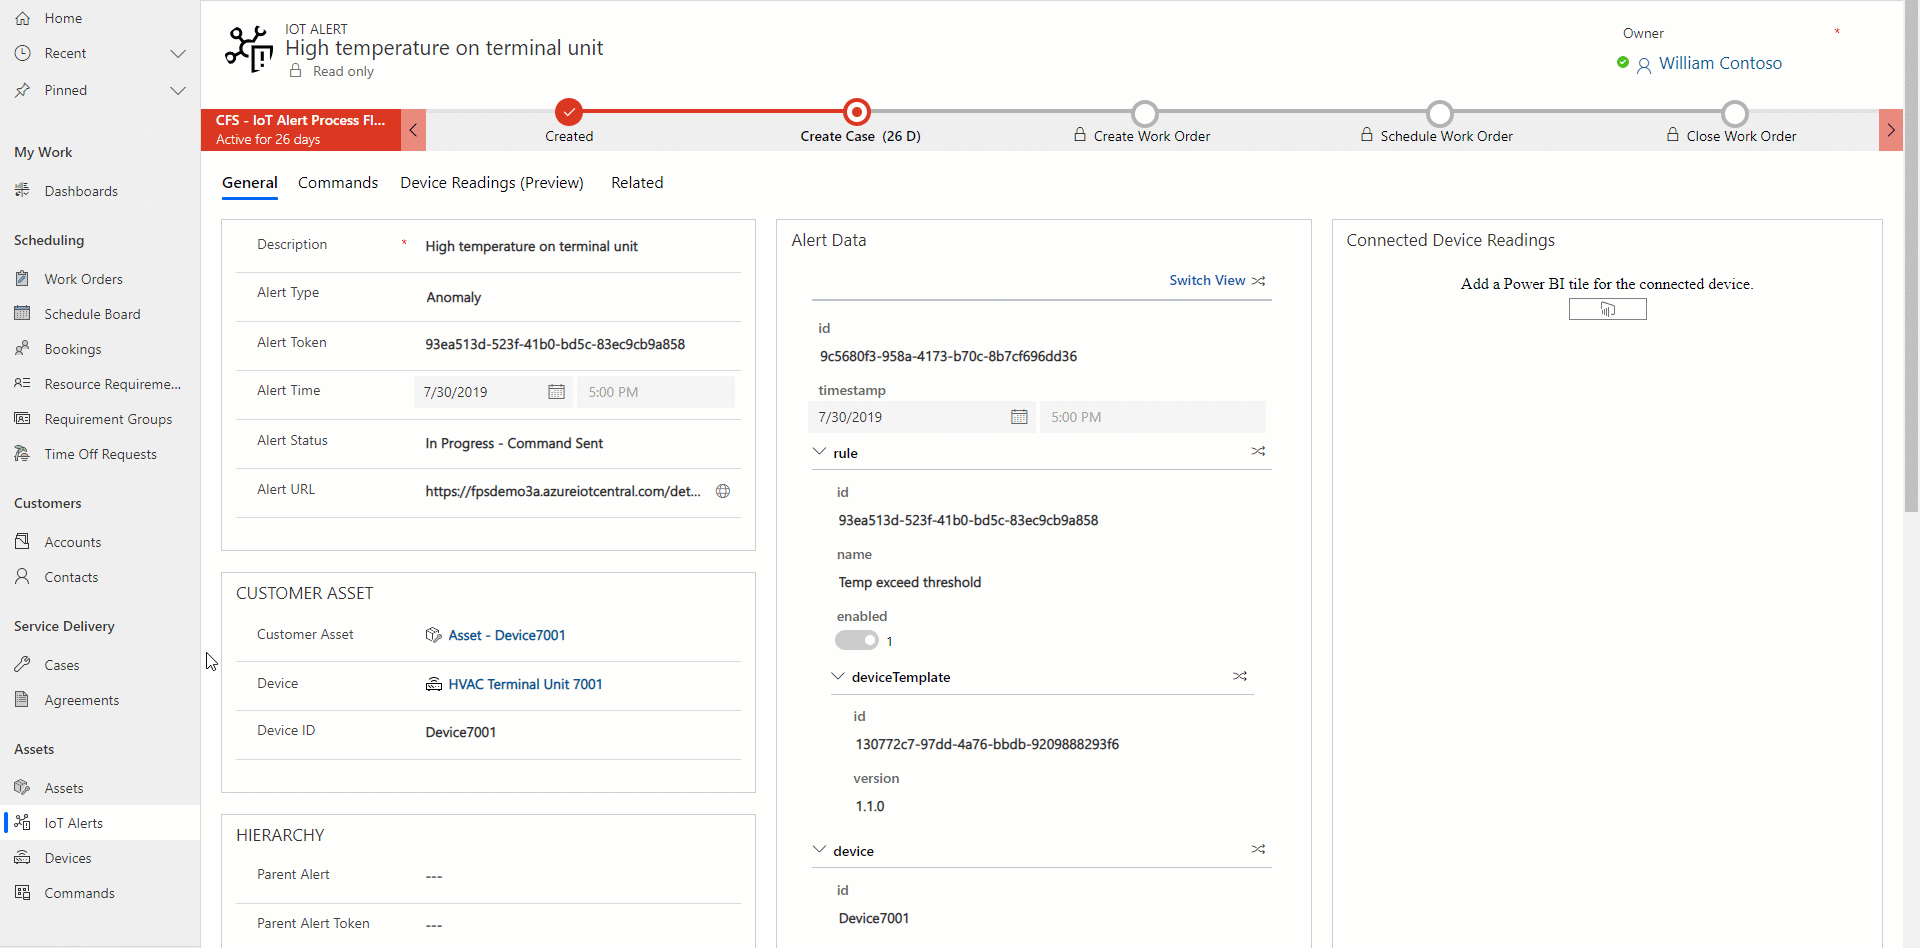Click the timestamp calendar icon in Alert Data
The height and width of the screenshot is (948, 1920).
click(1019, 417)
